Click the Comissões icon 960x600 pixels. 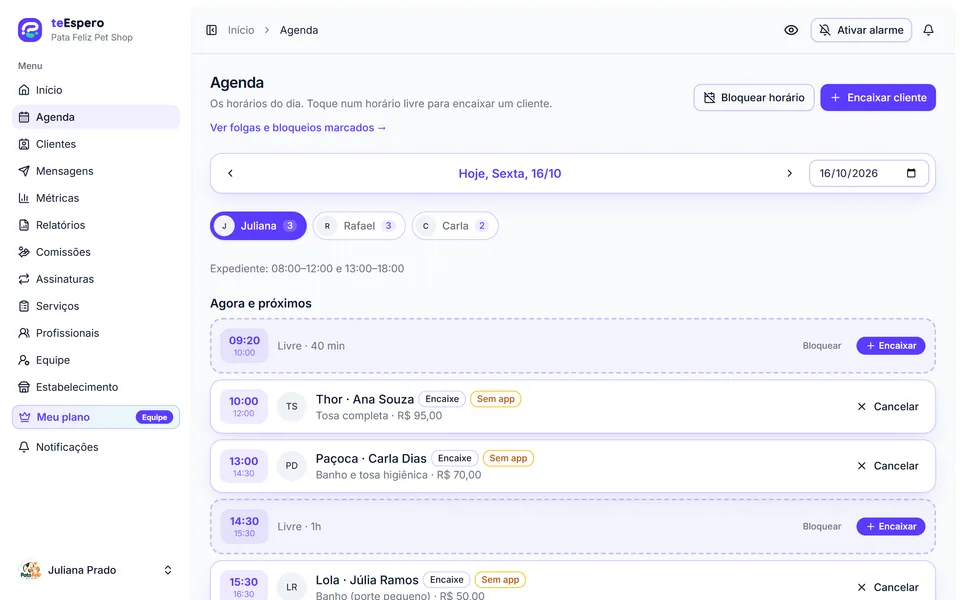point(24,252)
